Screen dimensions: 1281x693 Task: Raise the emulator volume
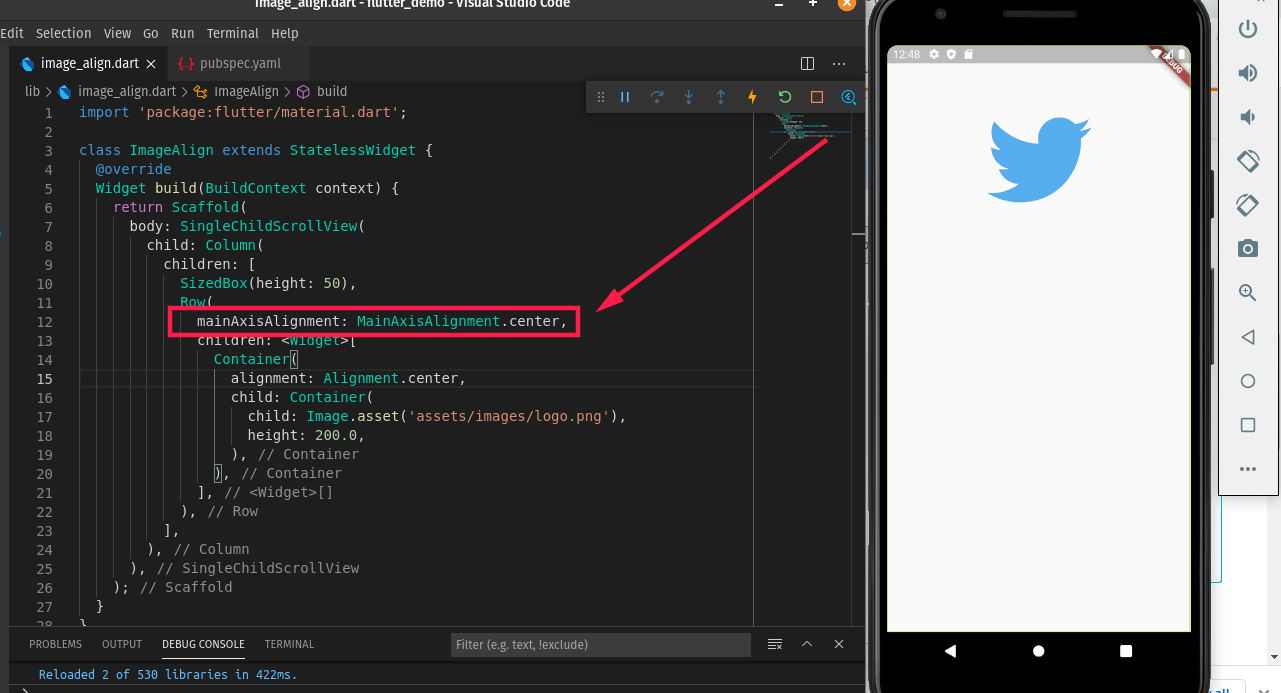point(1248,73)
